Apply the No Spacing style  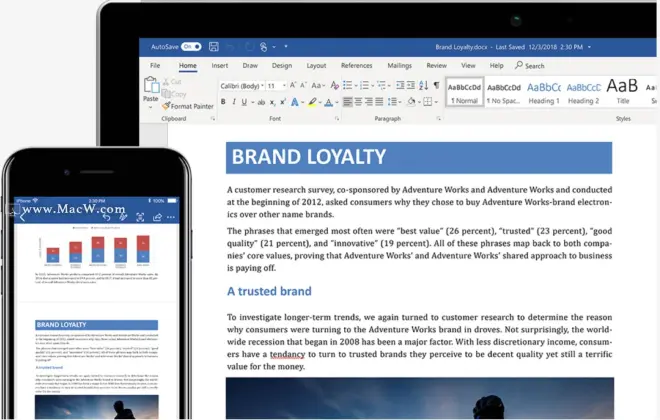tap(504, 92)
